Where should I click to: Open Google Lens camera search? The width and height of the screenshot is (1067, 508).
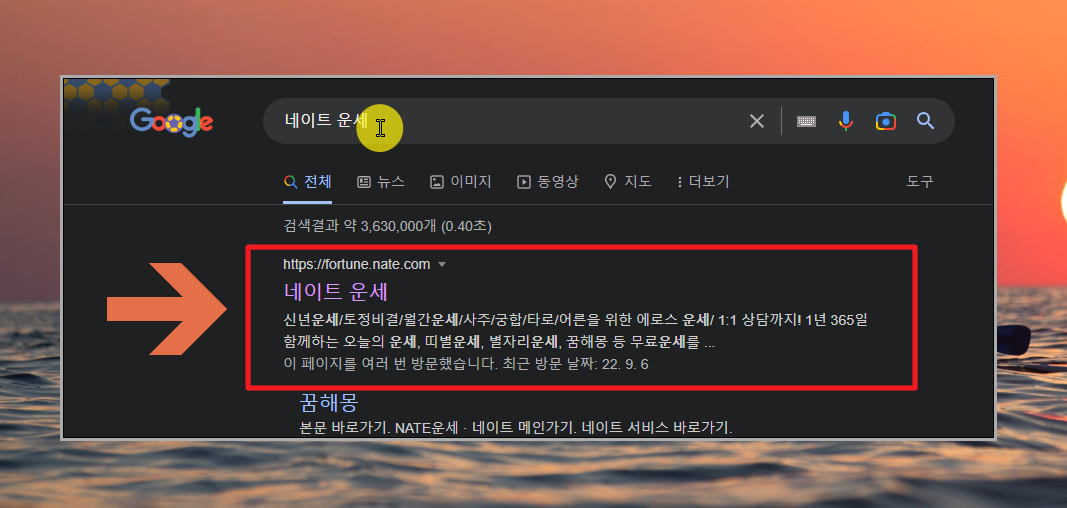coord(885,121)
